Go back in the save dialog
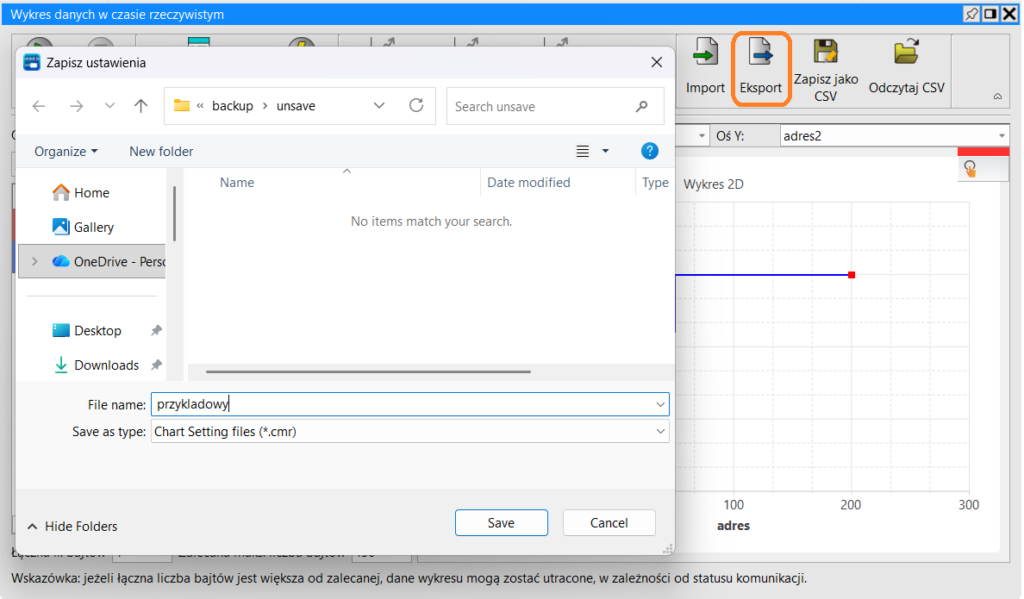Image resolution: width=1024 pixels, height=599 pixels. tap(39, 106)
